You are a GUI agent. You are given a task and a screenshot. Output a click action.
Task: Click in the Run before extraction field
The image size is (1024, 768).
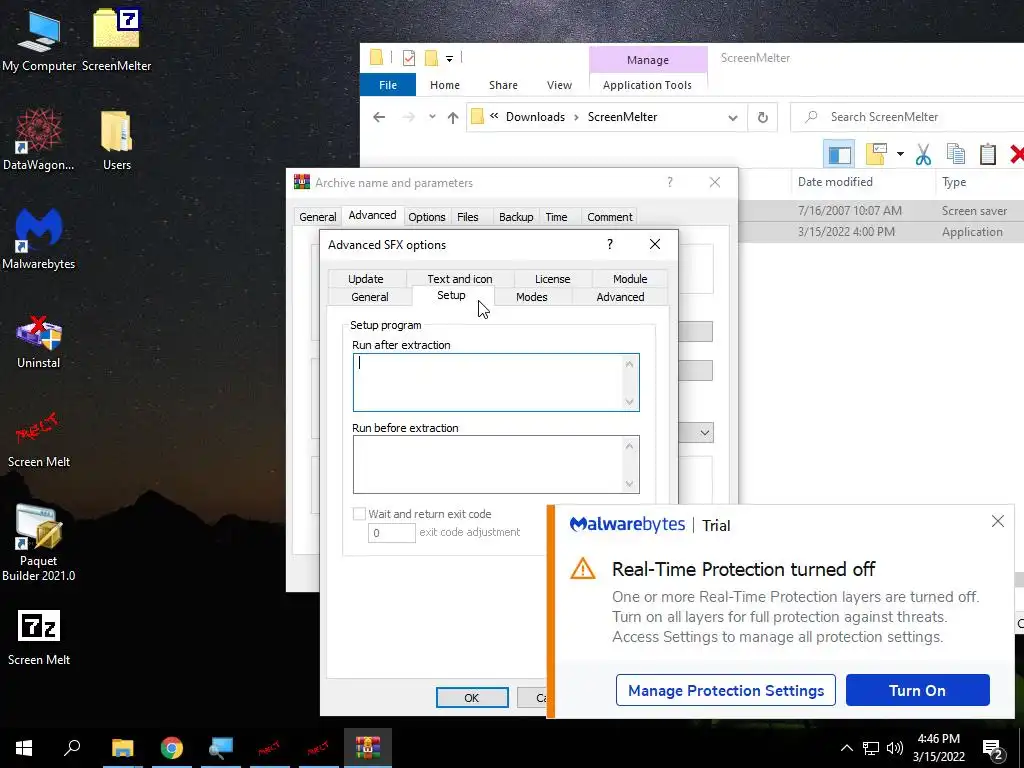[496, 464]
